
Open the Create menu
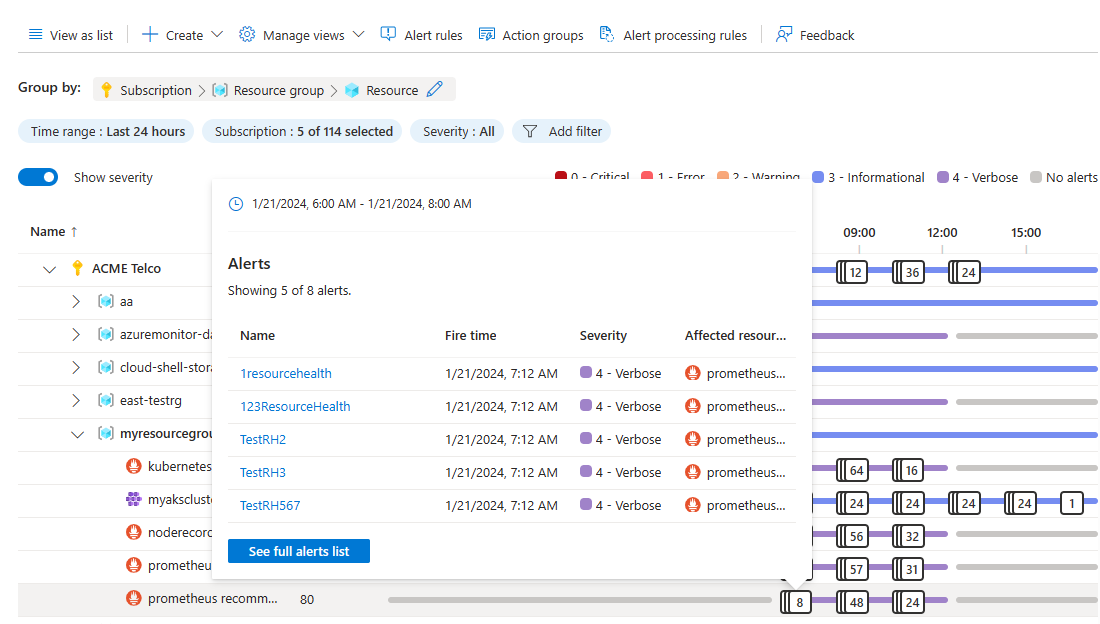(181, 33)
